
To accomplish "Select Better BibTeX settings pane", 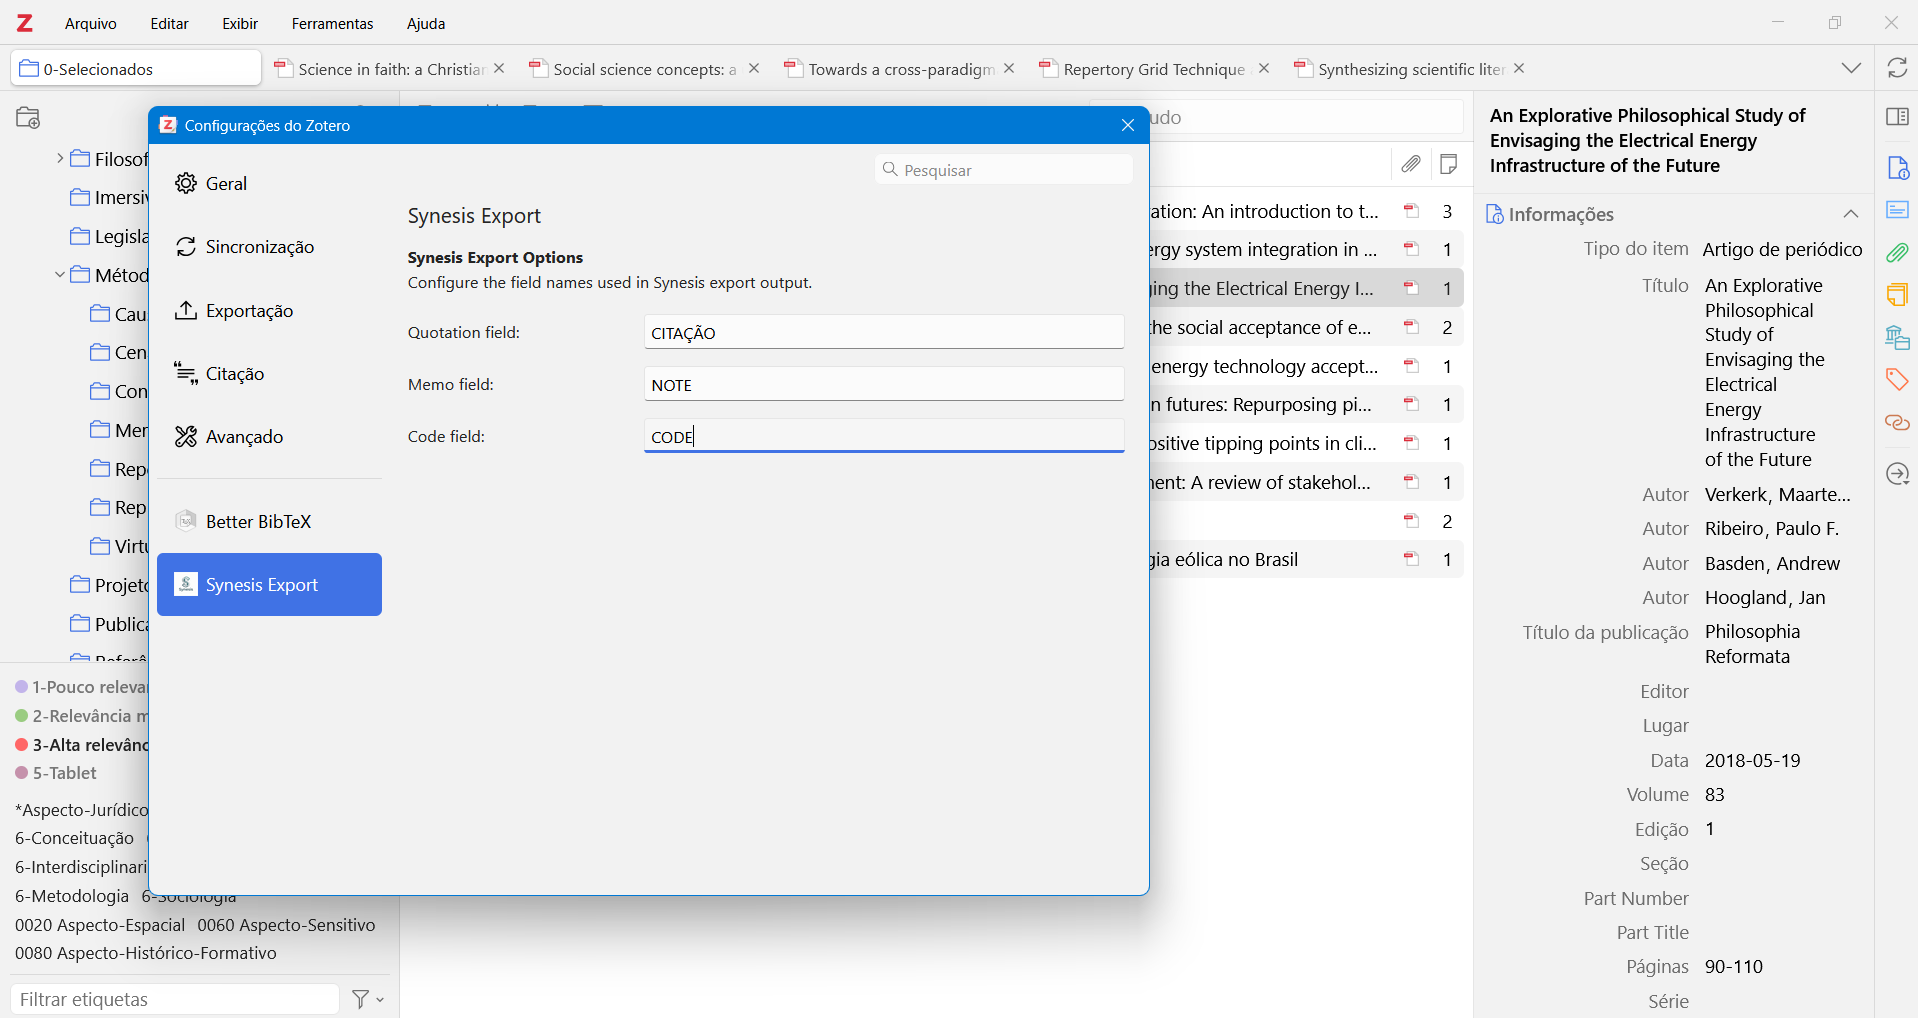I will point(258,521).
